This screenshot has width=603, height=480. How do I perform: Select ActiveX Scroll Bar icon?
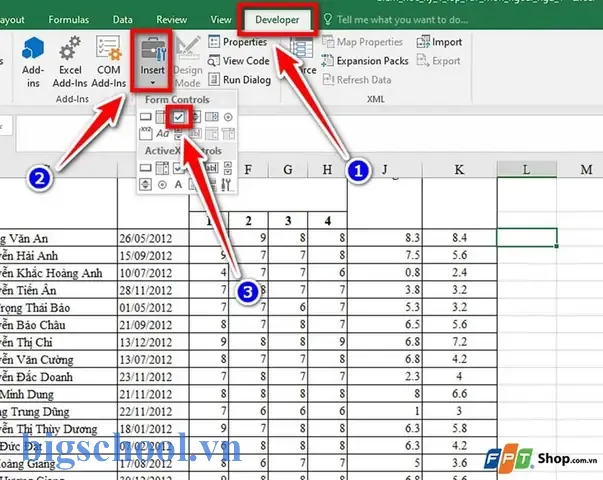[x=228, y=168]
